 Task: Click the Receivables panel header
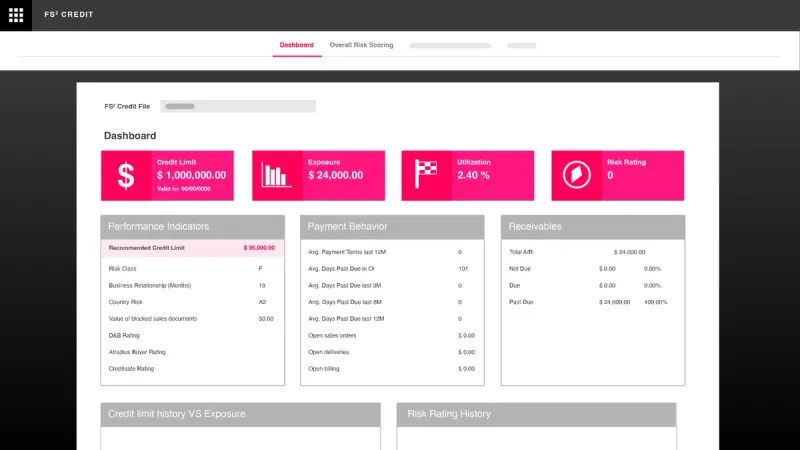[593, 227]
